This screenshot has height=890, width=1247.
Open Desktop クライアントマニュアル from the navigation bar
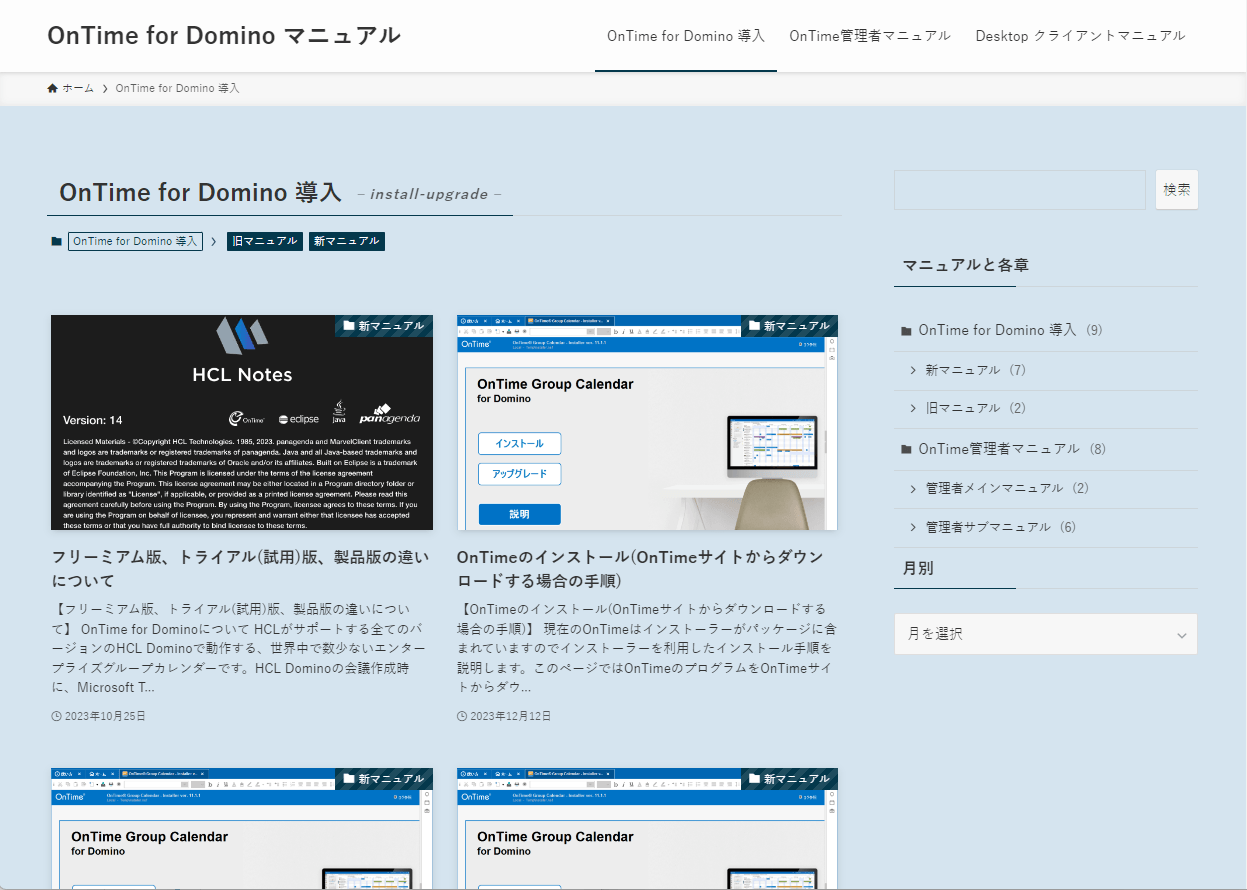pos(1080,35)
